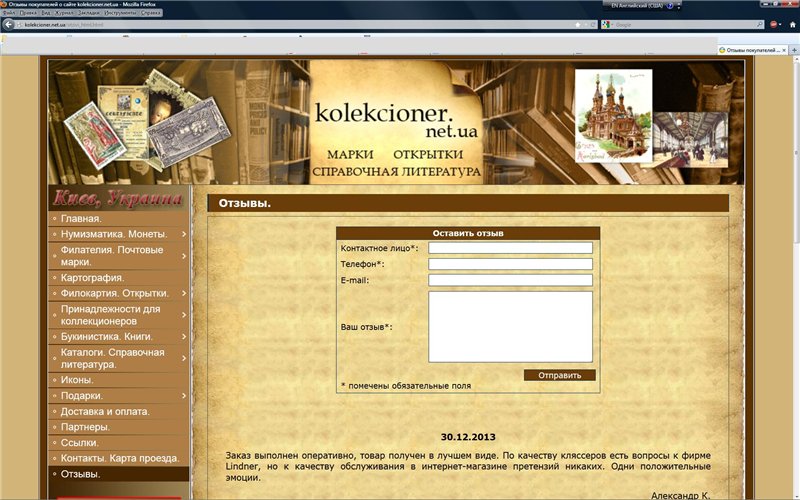Expand the Подарки submenu arrow
The width and height of the screenshot is (800, 500).
coord(184,396)
